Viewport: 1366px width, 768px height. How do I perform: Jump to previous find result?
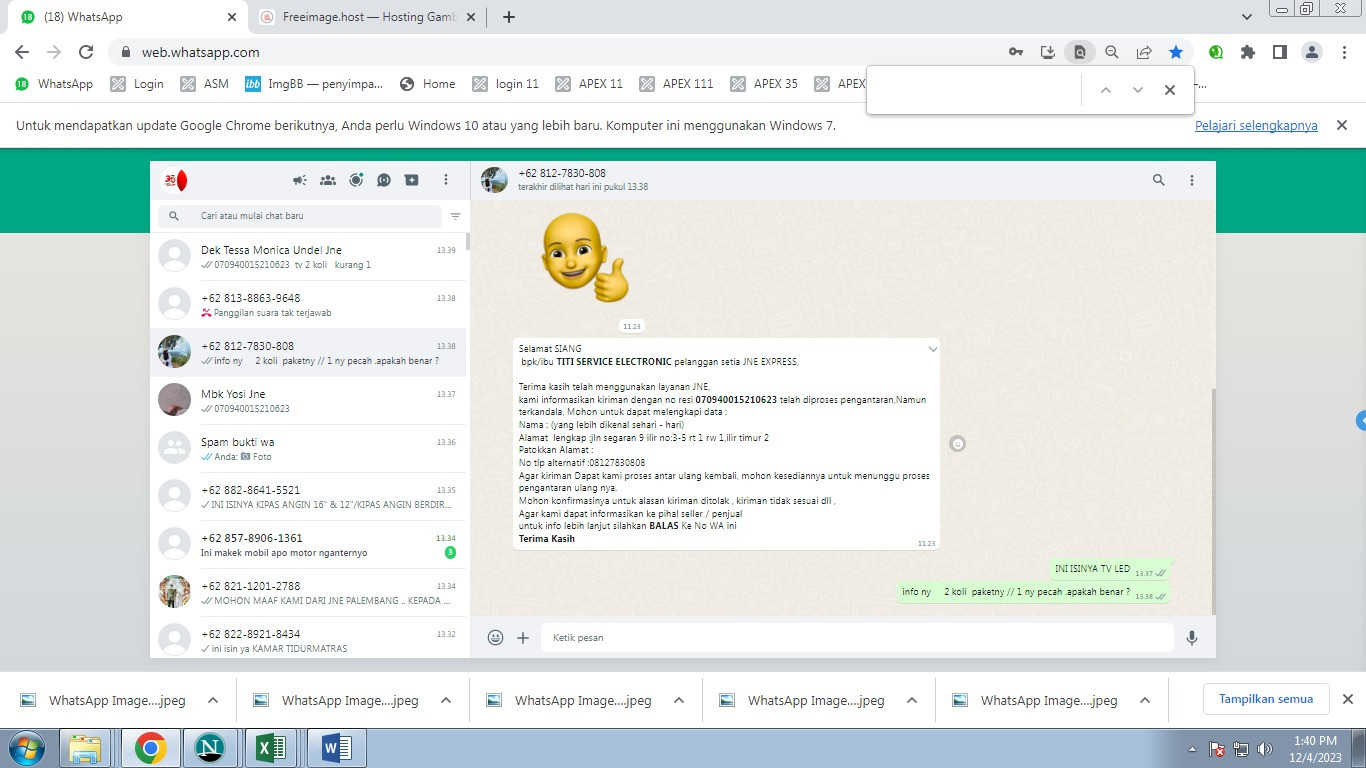click(x=1106, y=90)
